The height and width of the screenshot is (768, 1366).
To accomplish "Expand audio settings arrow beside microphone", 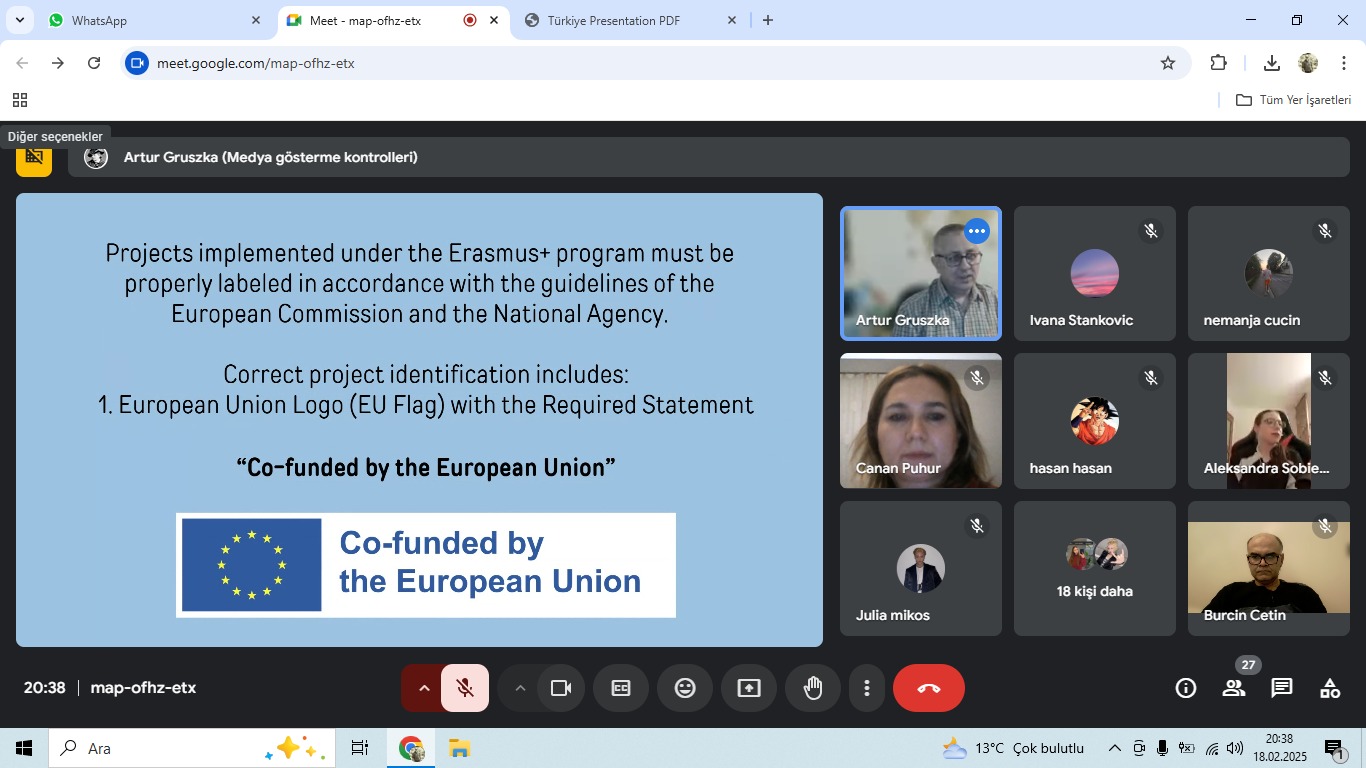I will (423, 688).
